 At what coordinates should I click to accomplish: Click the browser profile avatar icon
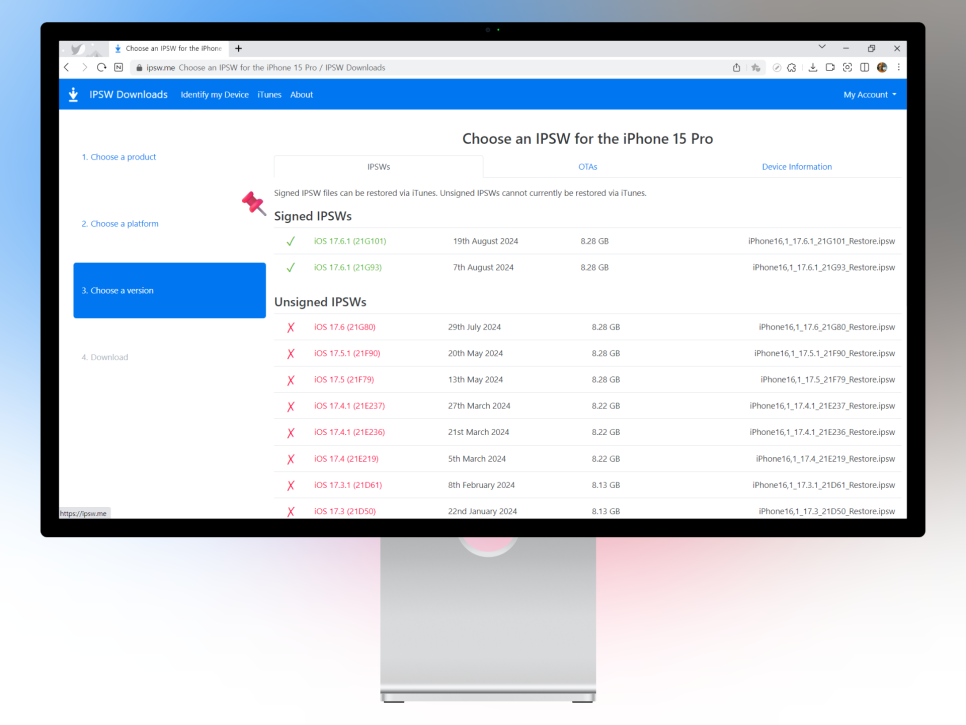point(882,67)
